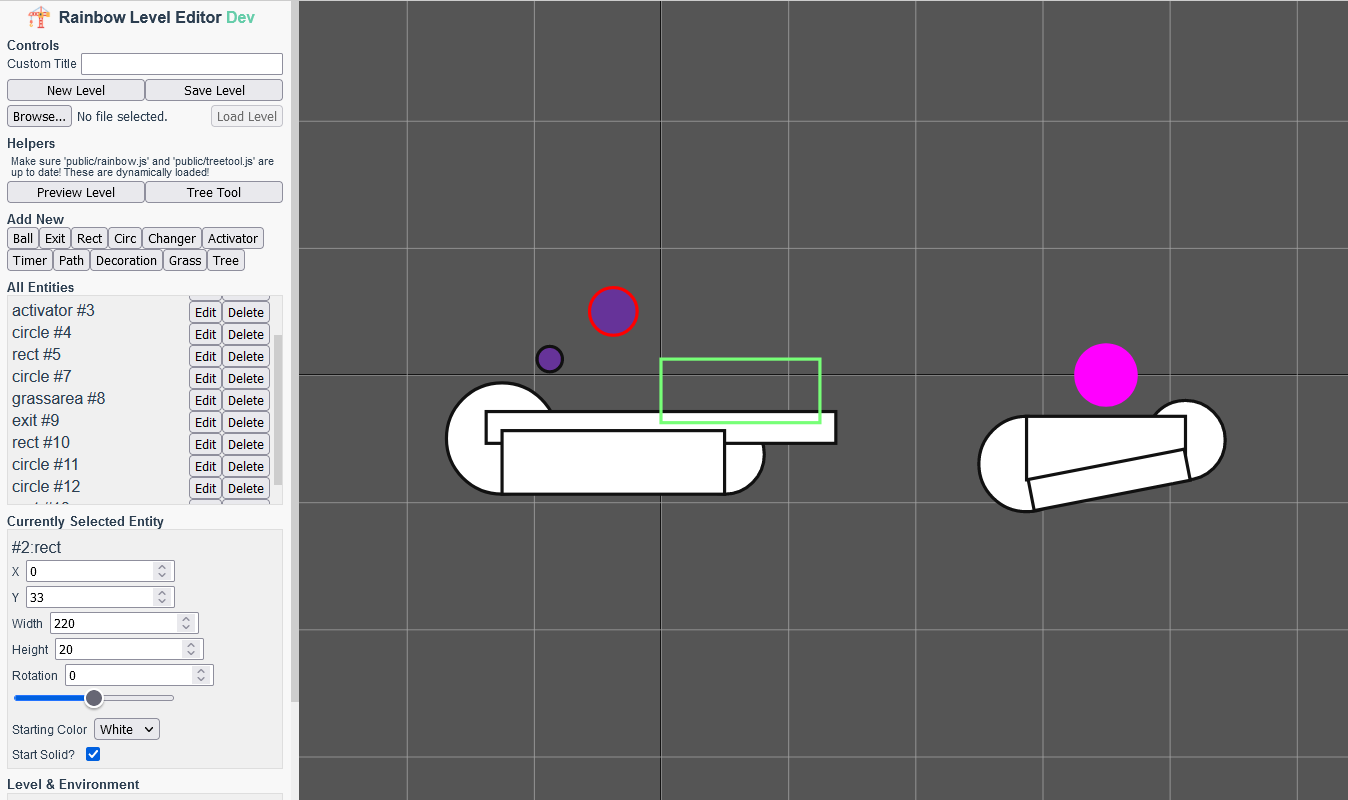The image size is (1348, 800).
Task: Open the Starting Color dropdown
Action: coord(126,729)
